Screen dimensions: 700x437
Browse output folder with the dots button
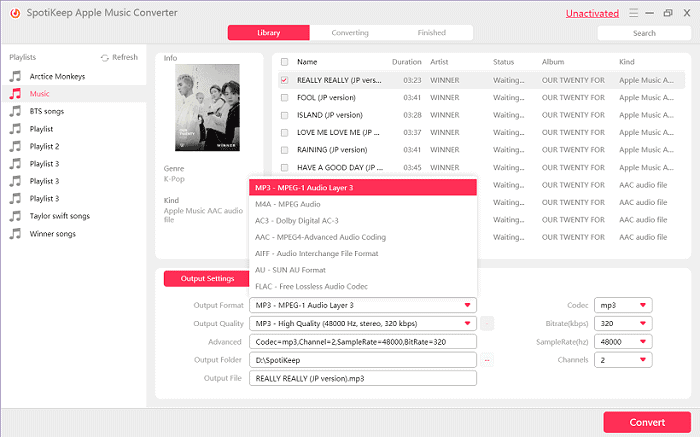(x=487, y=360)
